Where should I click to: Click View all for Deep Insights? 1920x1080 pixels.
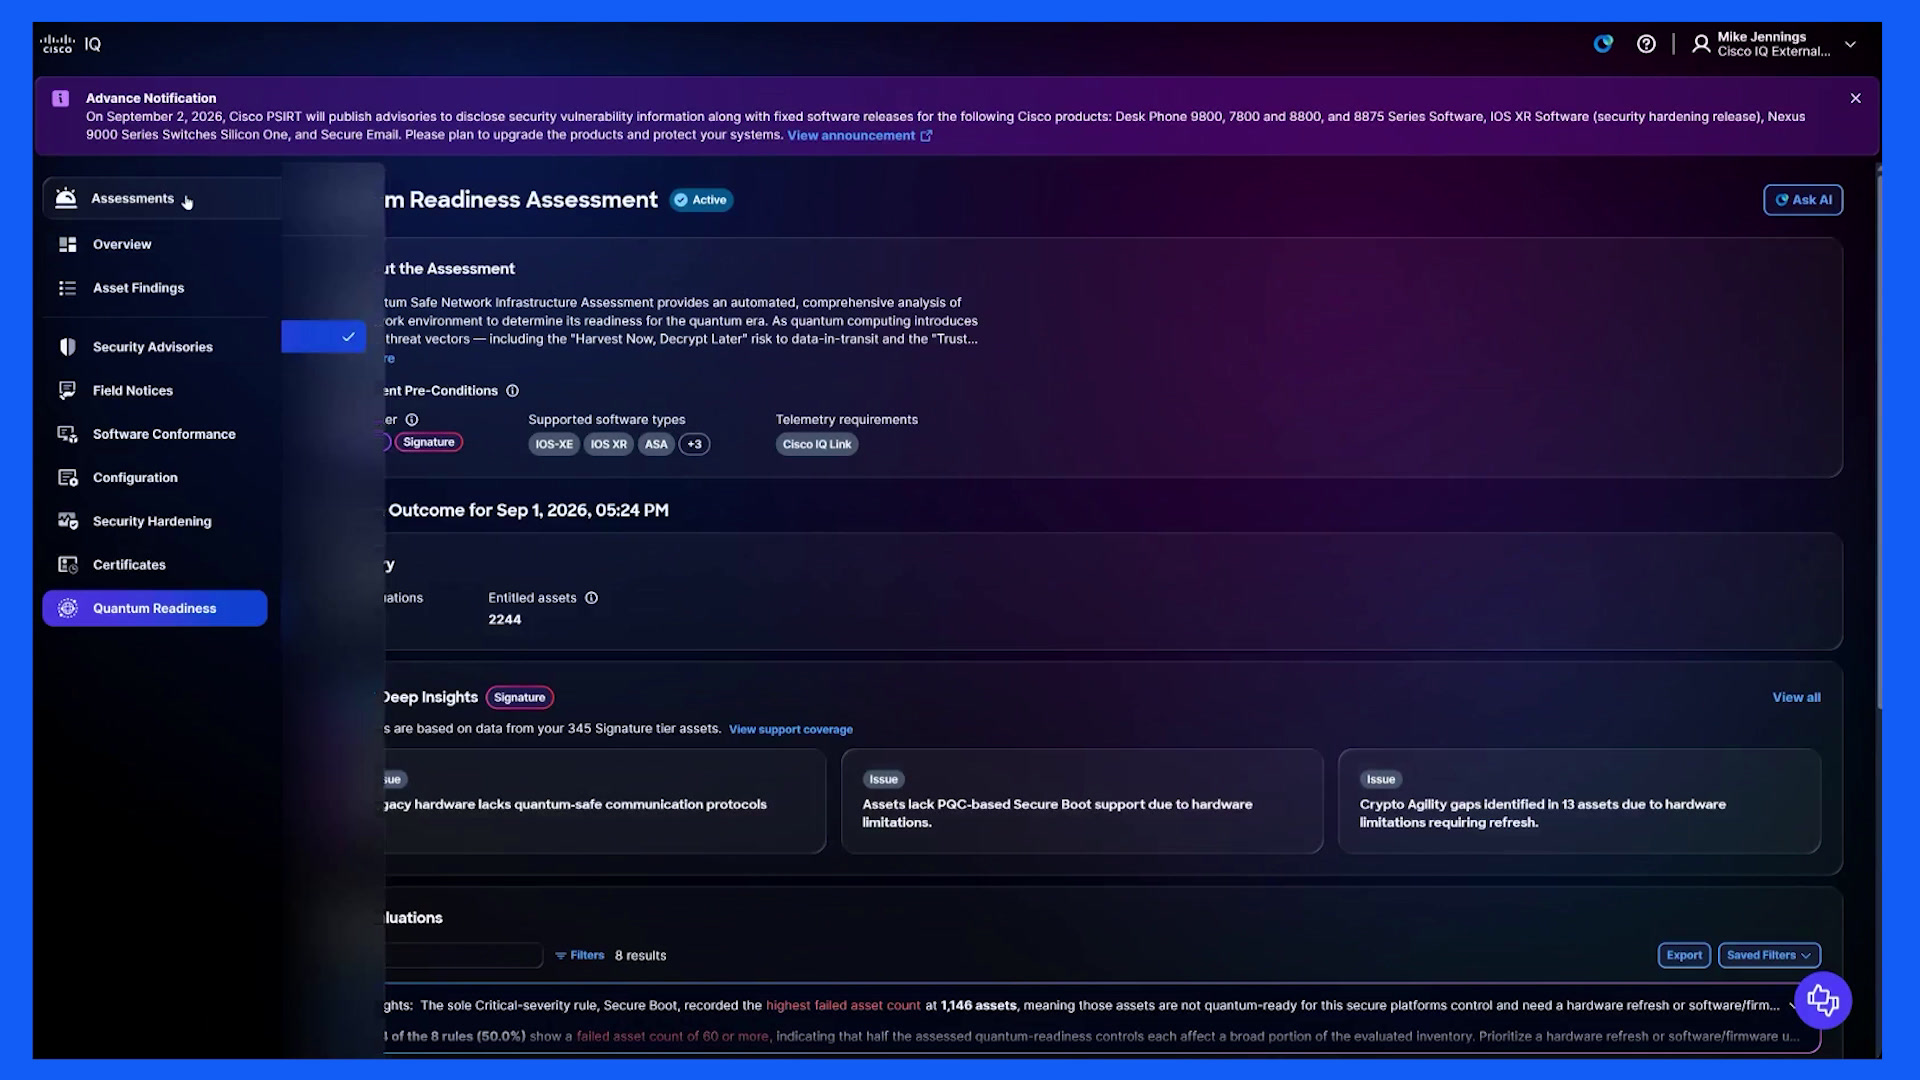pyautogui.click(x=1796, y=697)
